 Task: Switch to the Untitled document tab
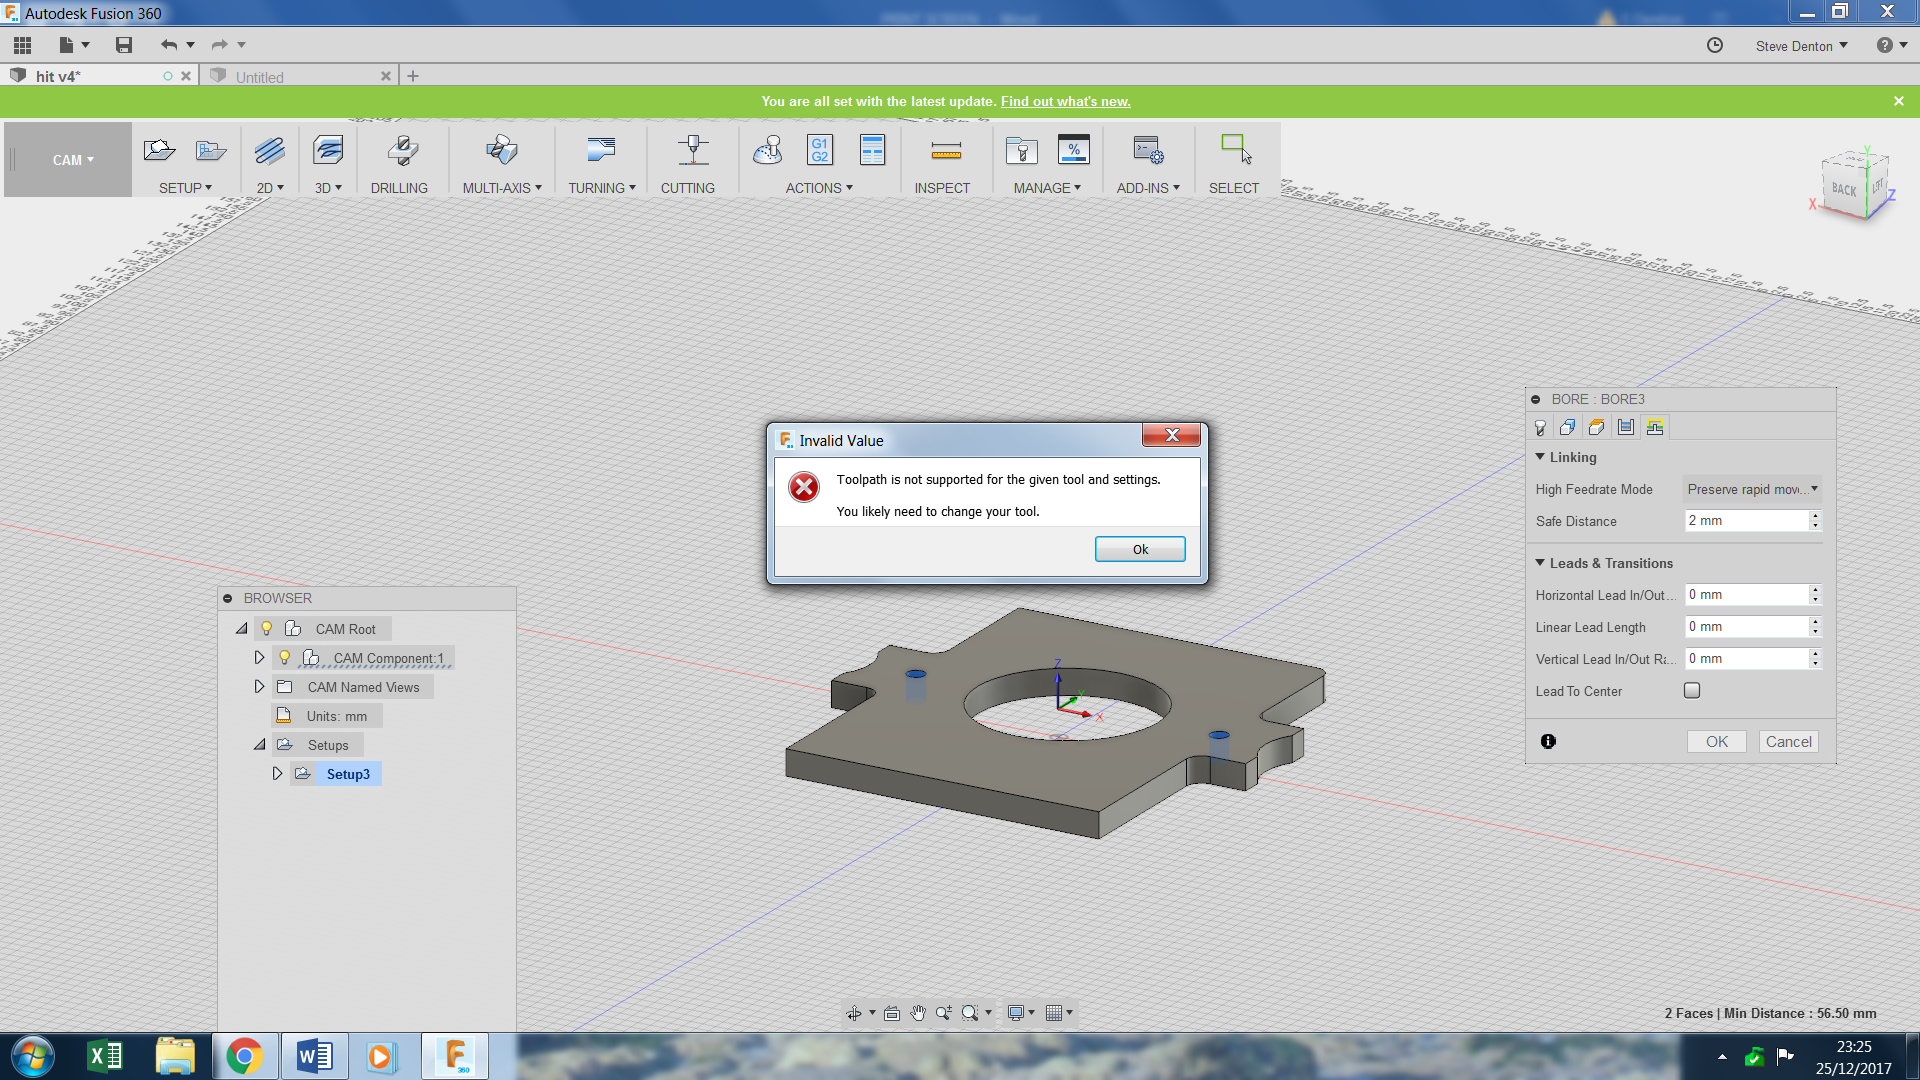tap(260, 77)
